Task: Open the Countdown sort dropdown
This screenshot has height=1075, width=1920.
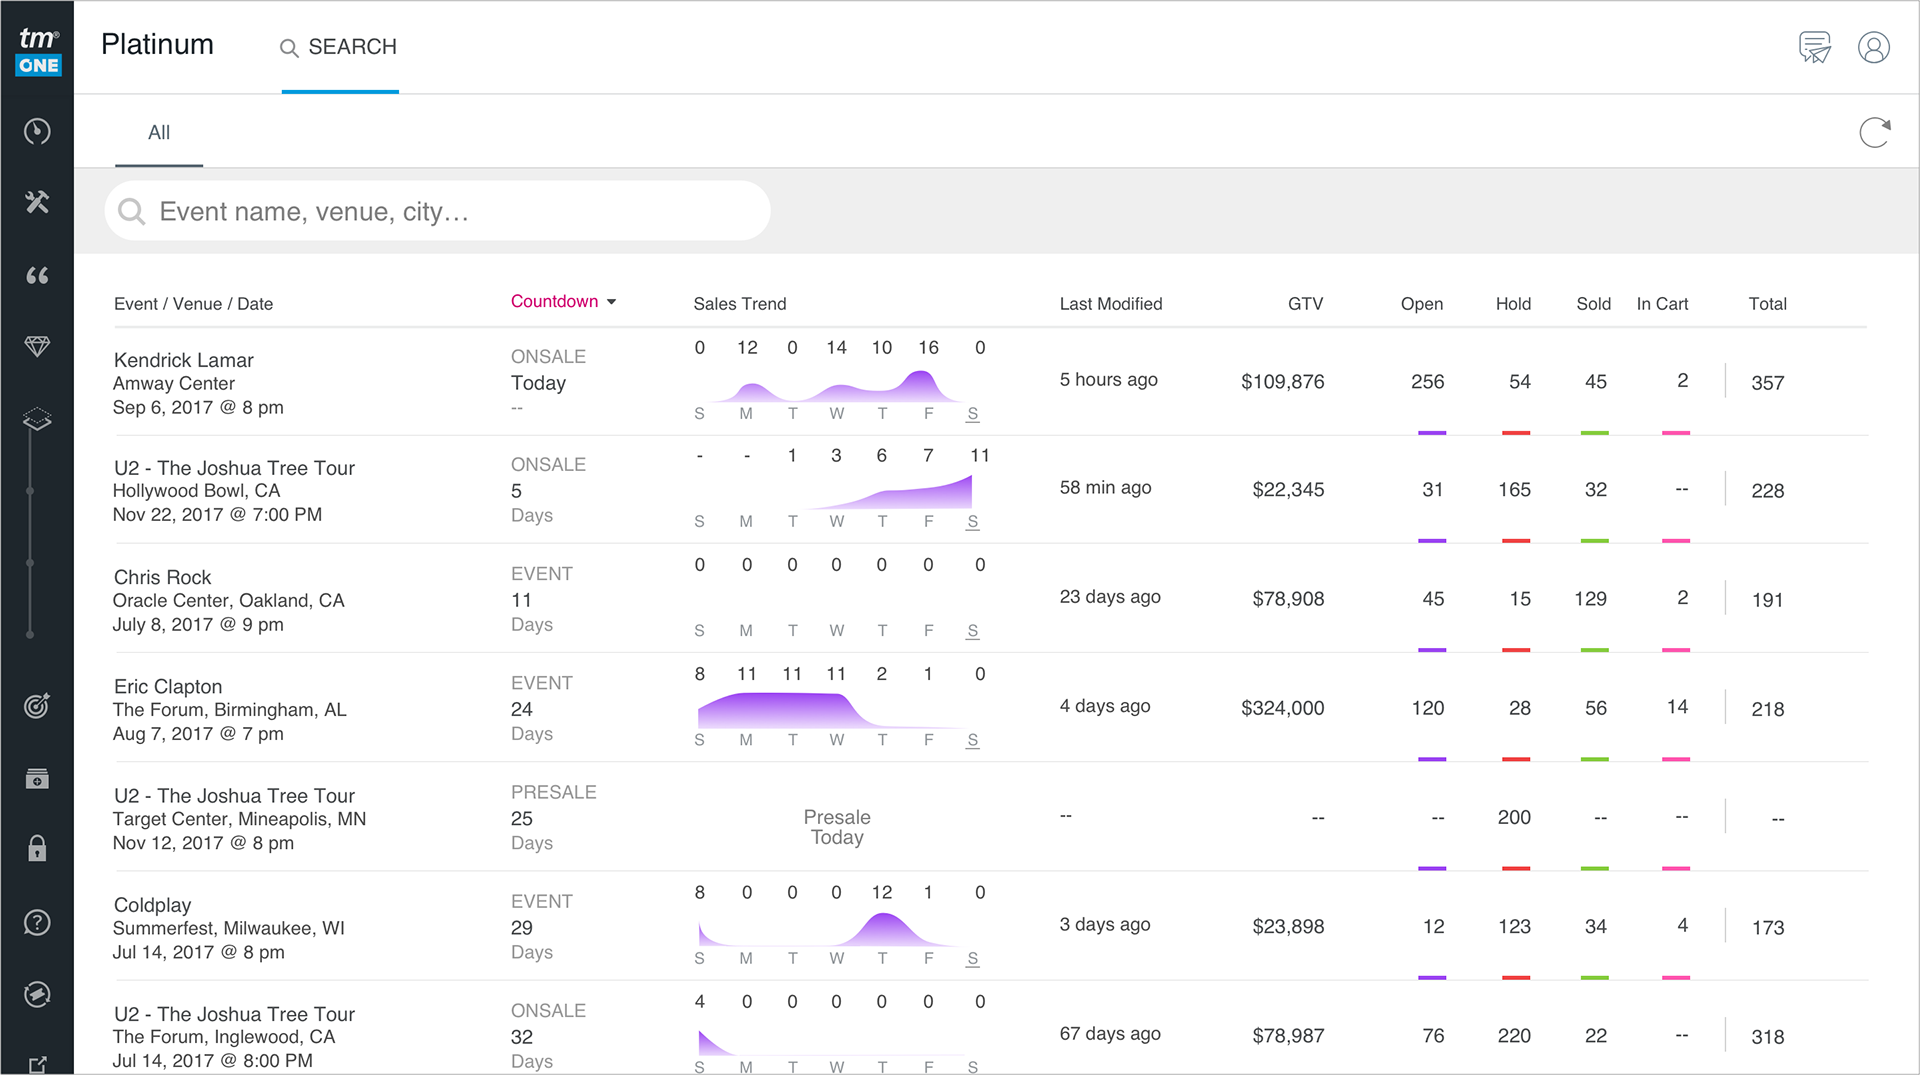Action: (x=563, y=301)
